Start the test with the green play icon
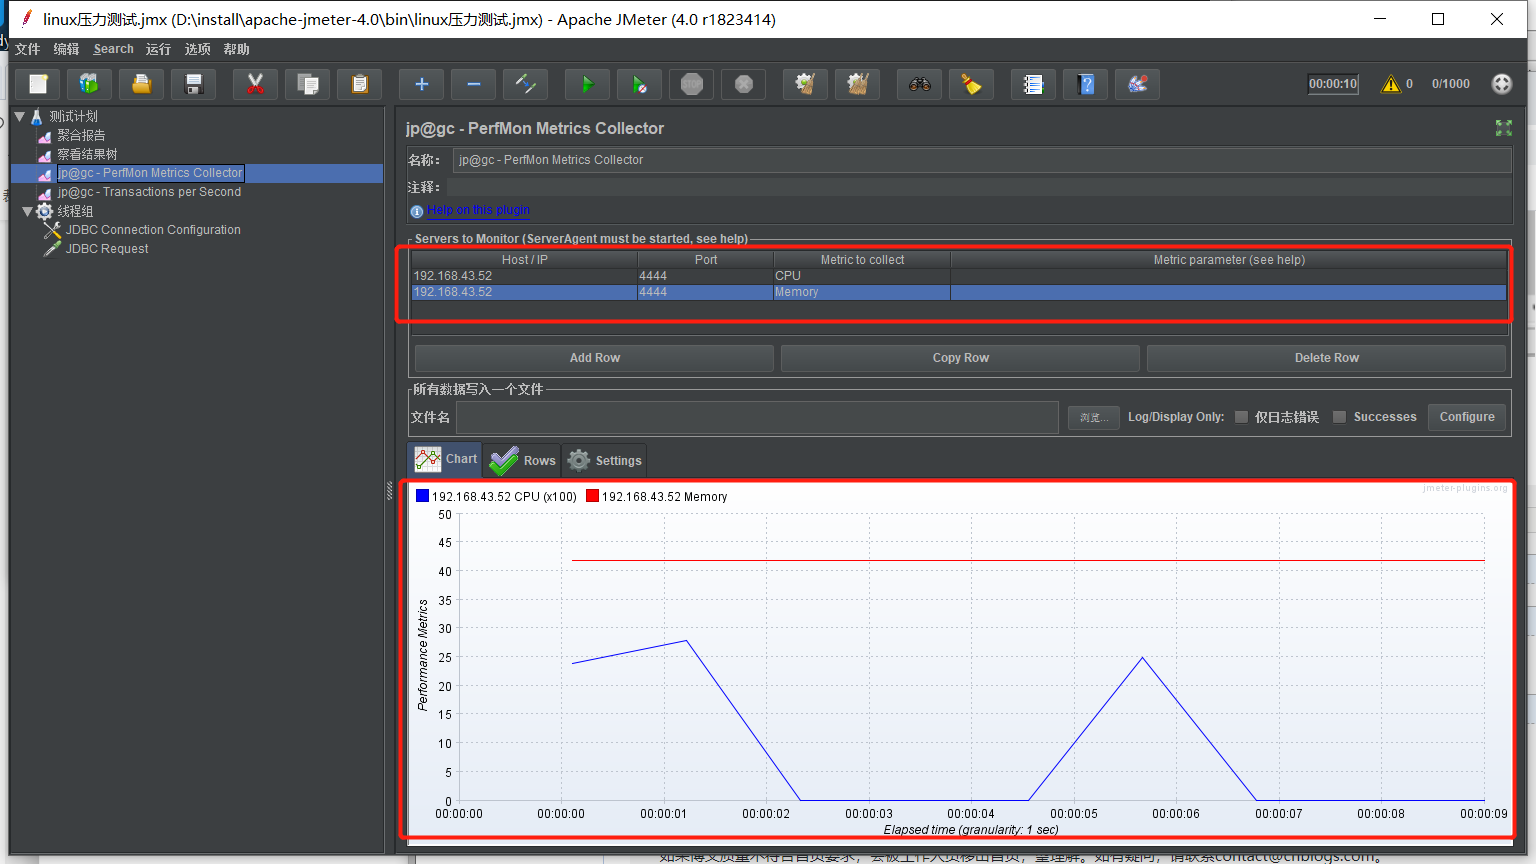The height and width of the screenshot is (864, 1536). (x=588, y=85)
